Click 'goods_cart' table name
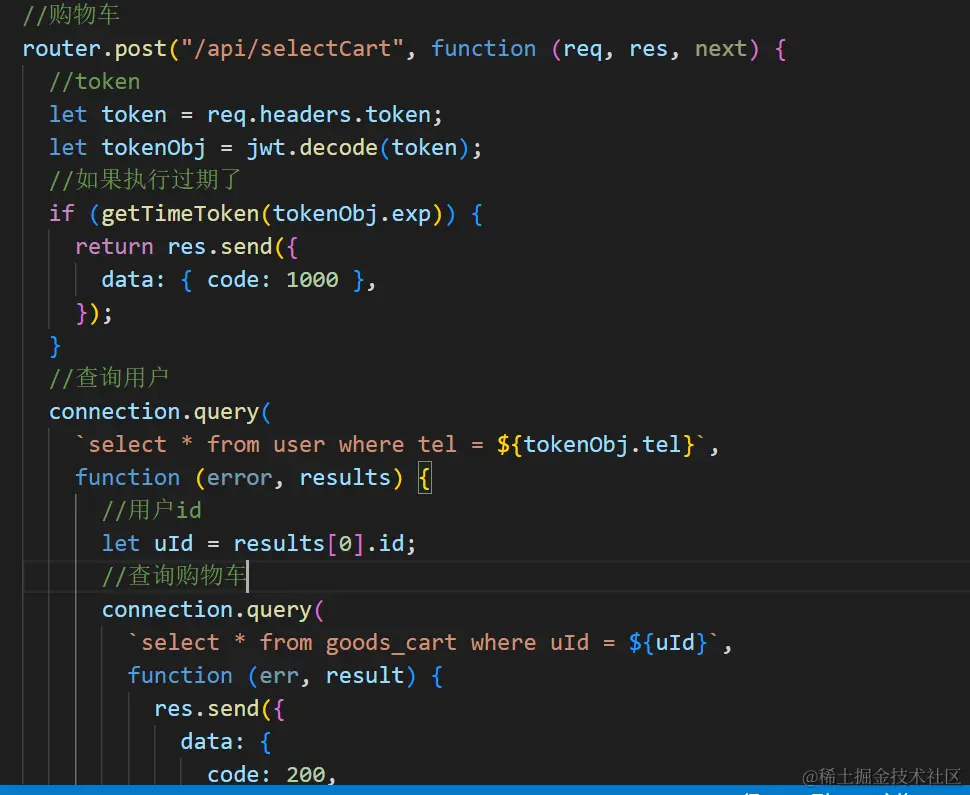 (391, 643)
